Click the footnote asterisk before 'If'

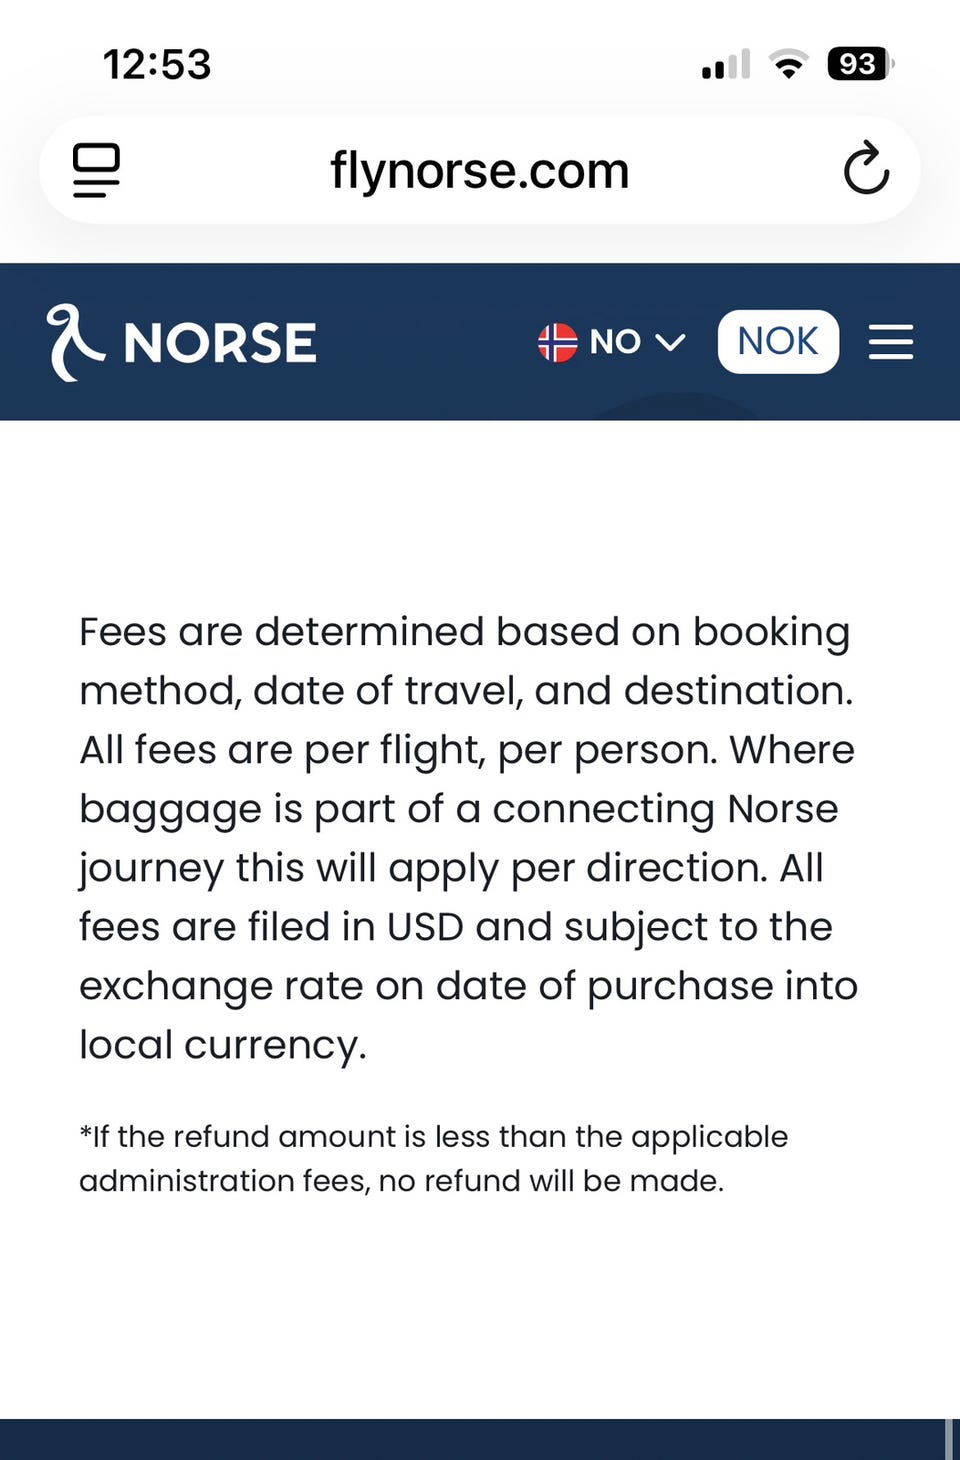click(85, 1134)
